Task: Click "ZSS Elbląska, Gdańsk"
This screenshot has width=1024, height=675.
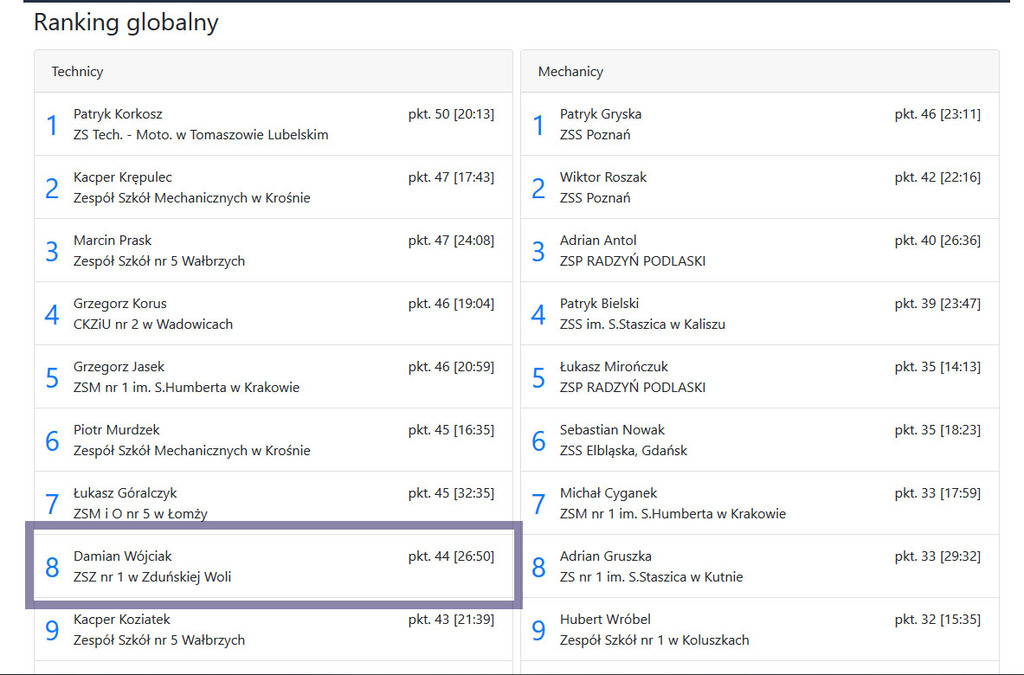Action: (x=624, y=451)
